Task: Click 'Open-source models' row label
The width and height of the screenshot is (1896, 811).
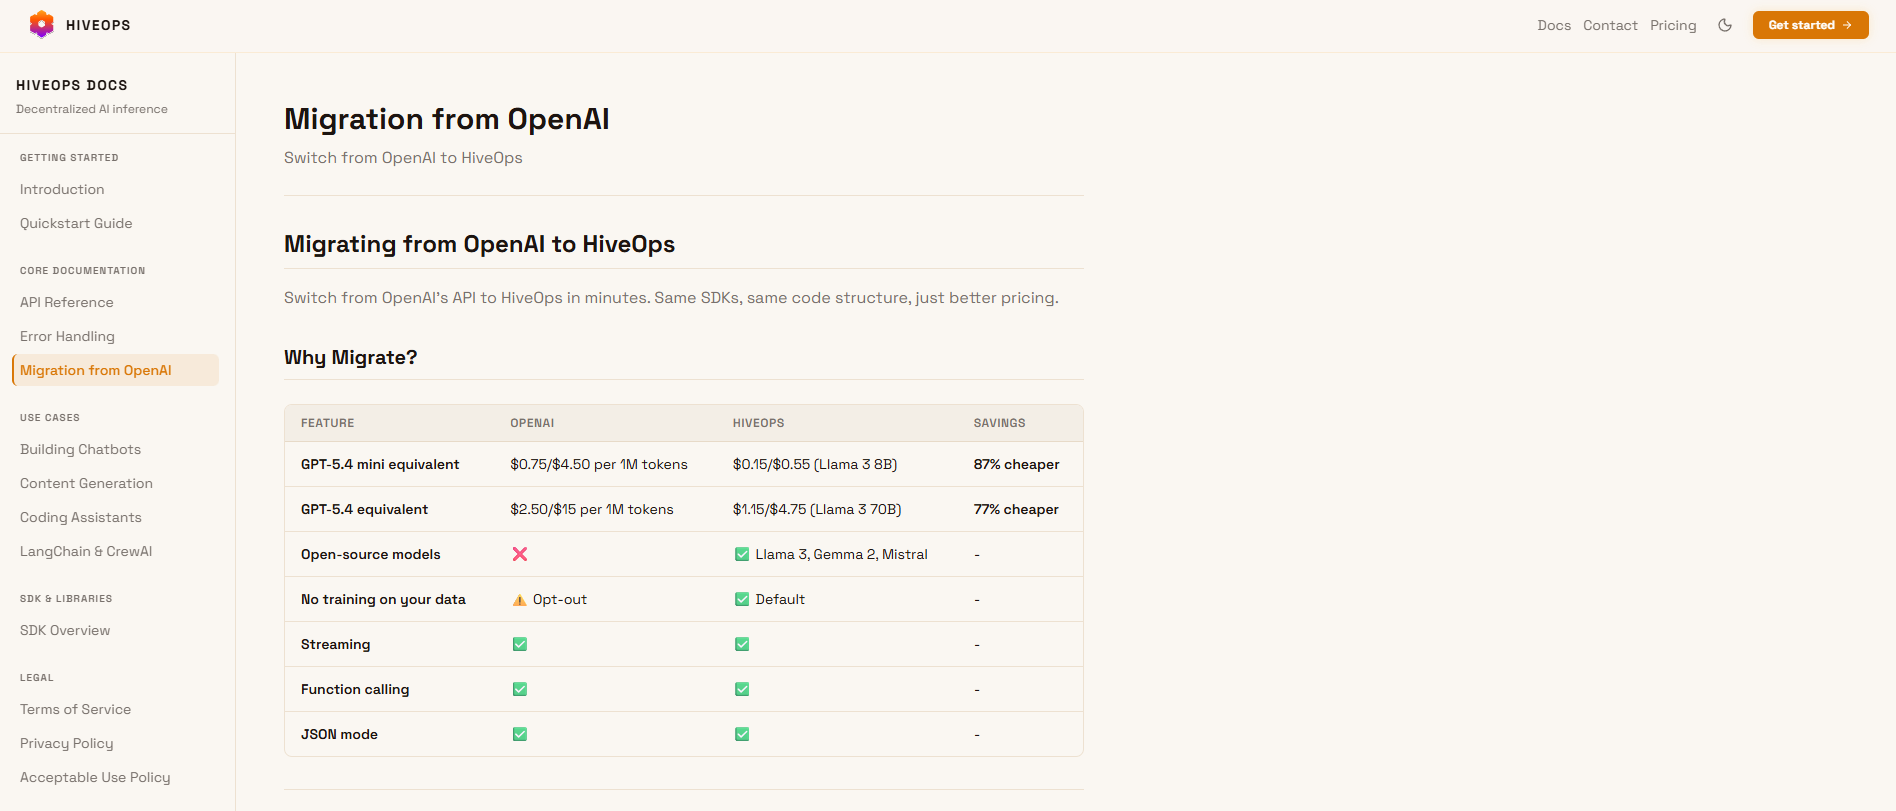Action: 370,554
